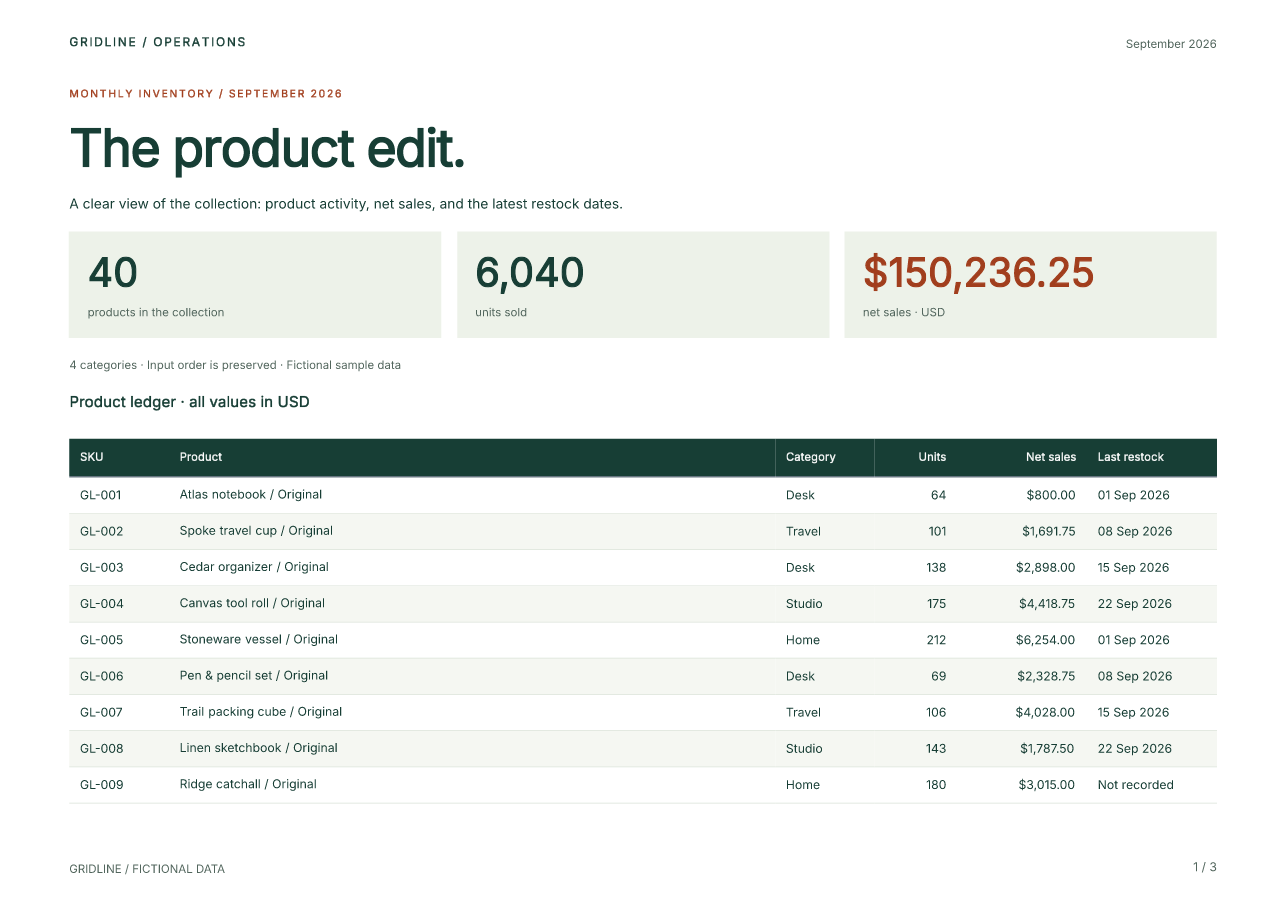This screenshot has height=909, width=1286.
Task: Click The product edit. headline
Action: 267,148
